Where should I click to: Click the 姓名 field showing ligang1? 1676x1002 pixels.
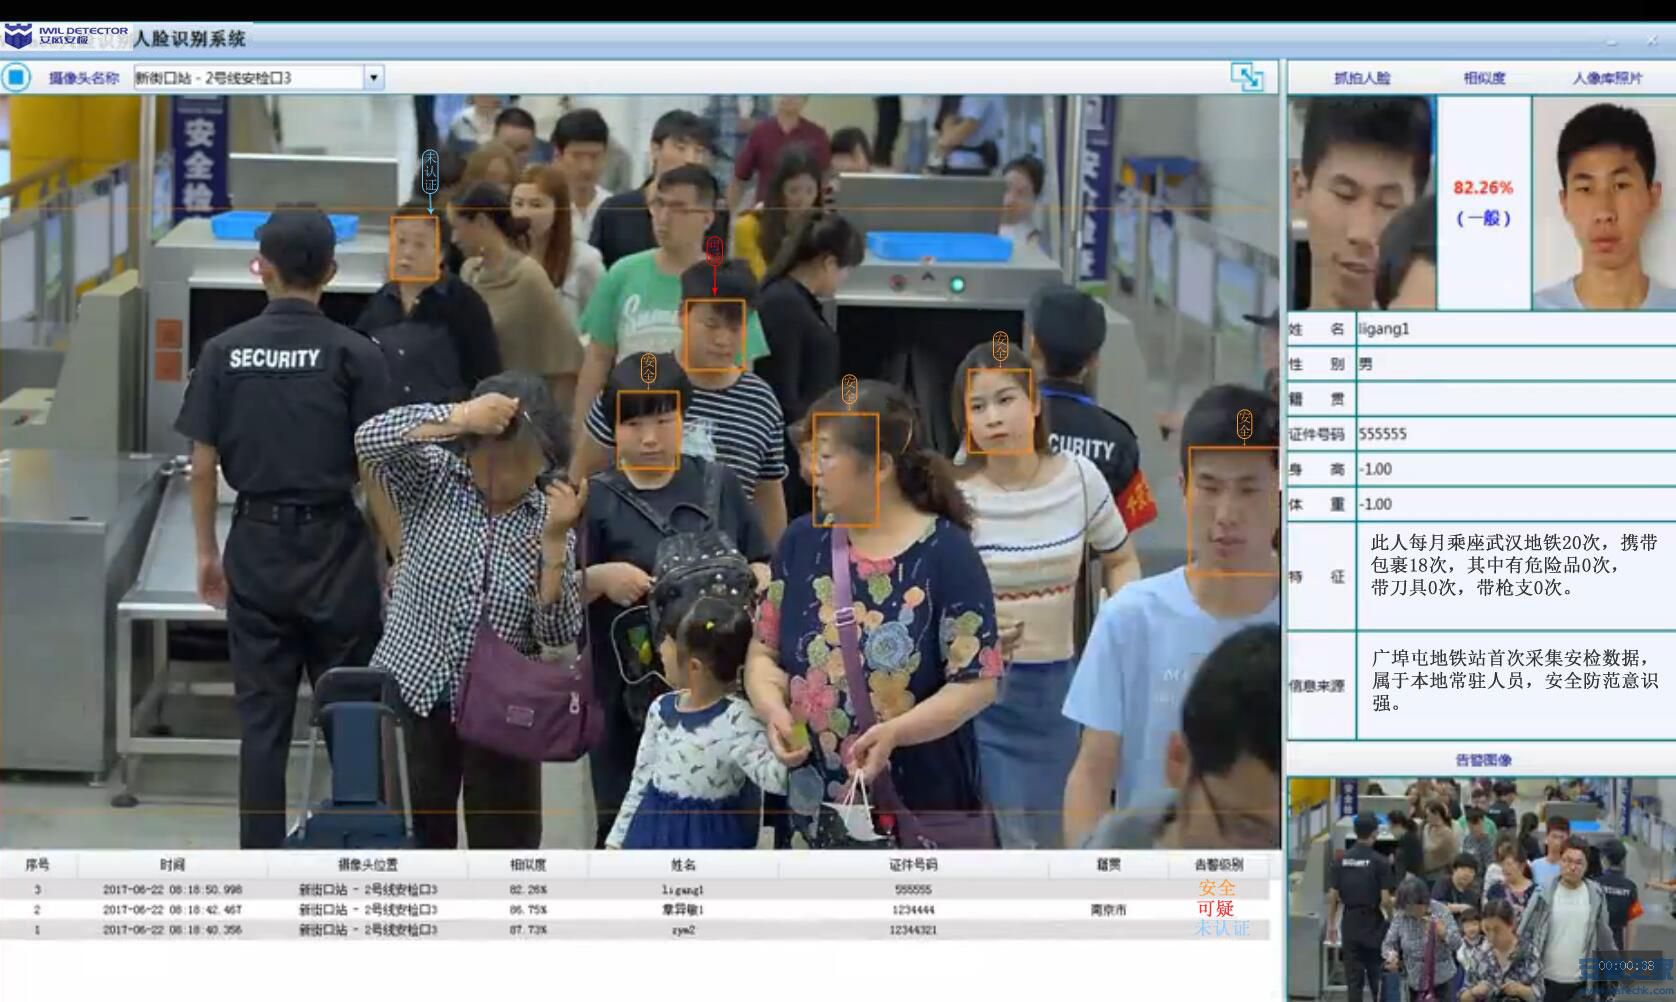(x=1515, y=329)
